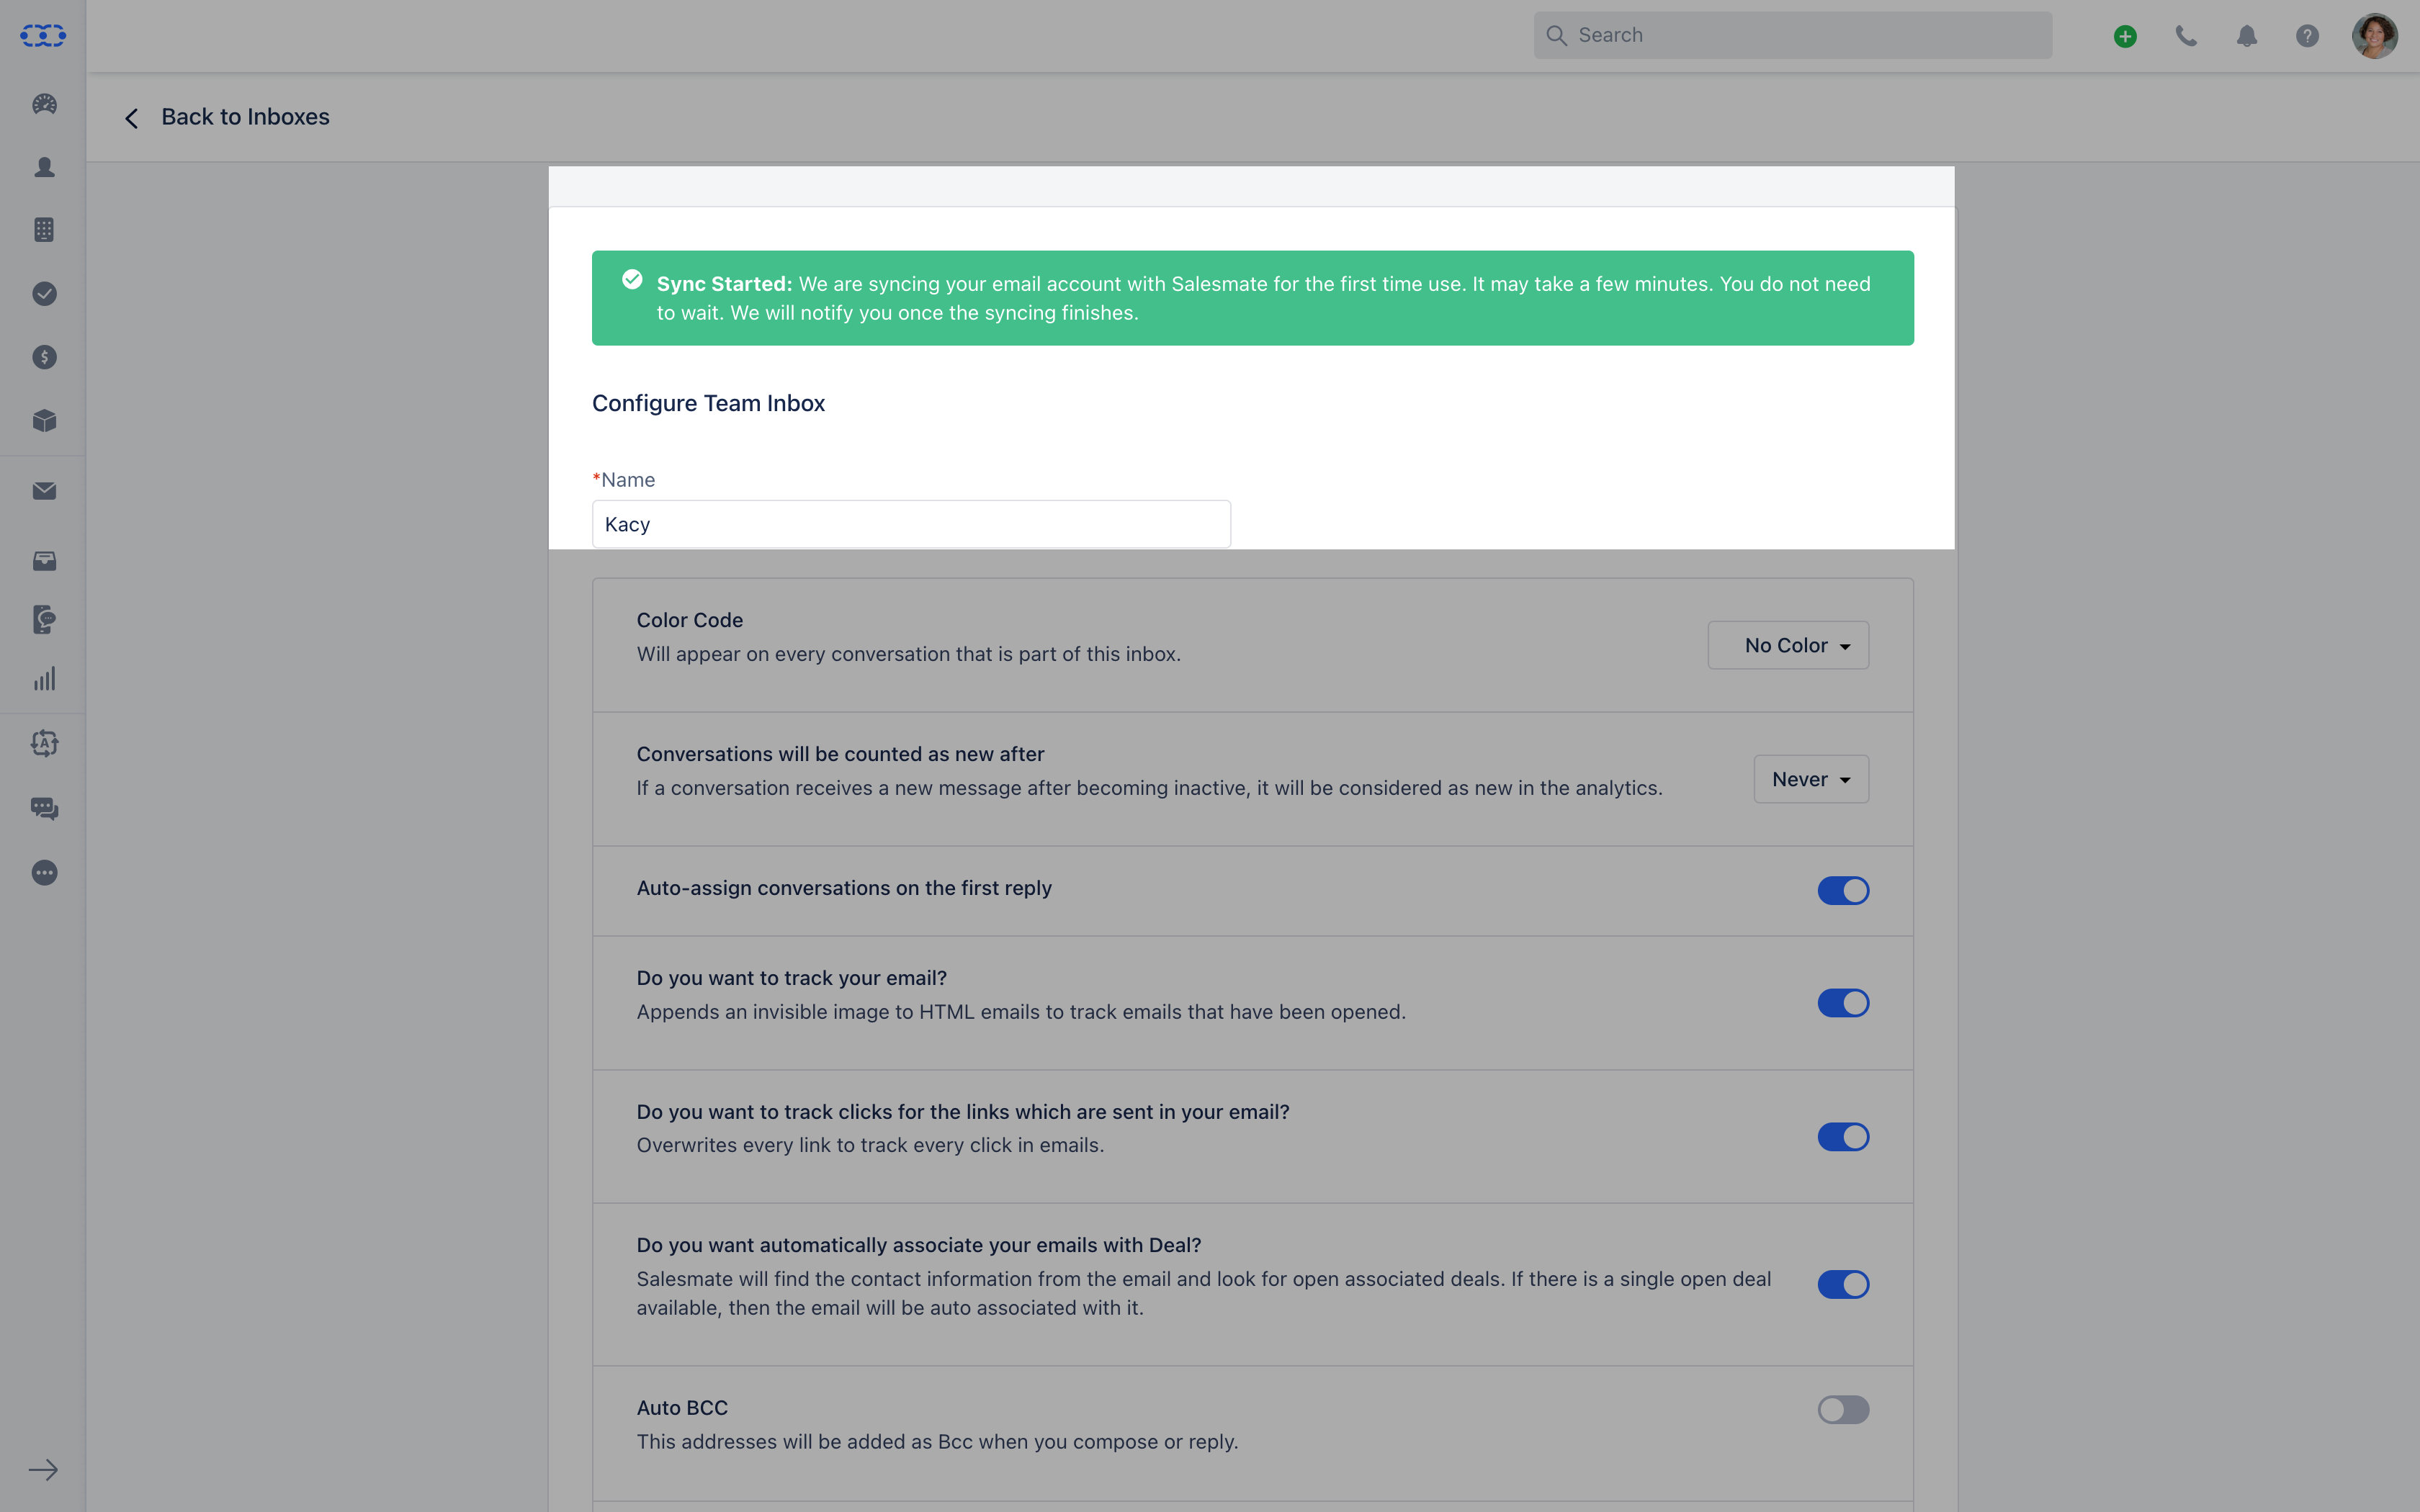This screenshot has width=2420, height=1512.
Task: Go back via Back to Inboxes link
Action: point(245,117)
